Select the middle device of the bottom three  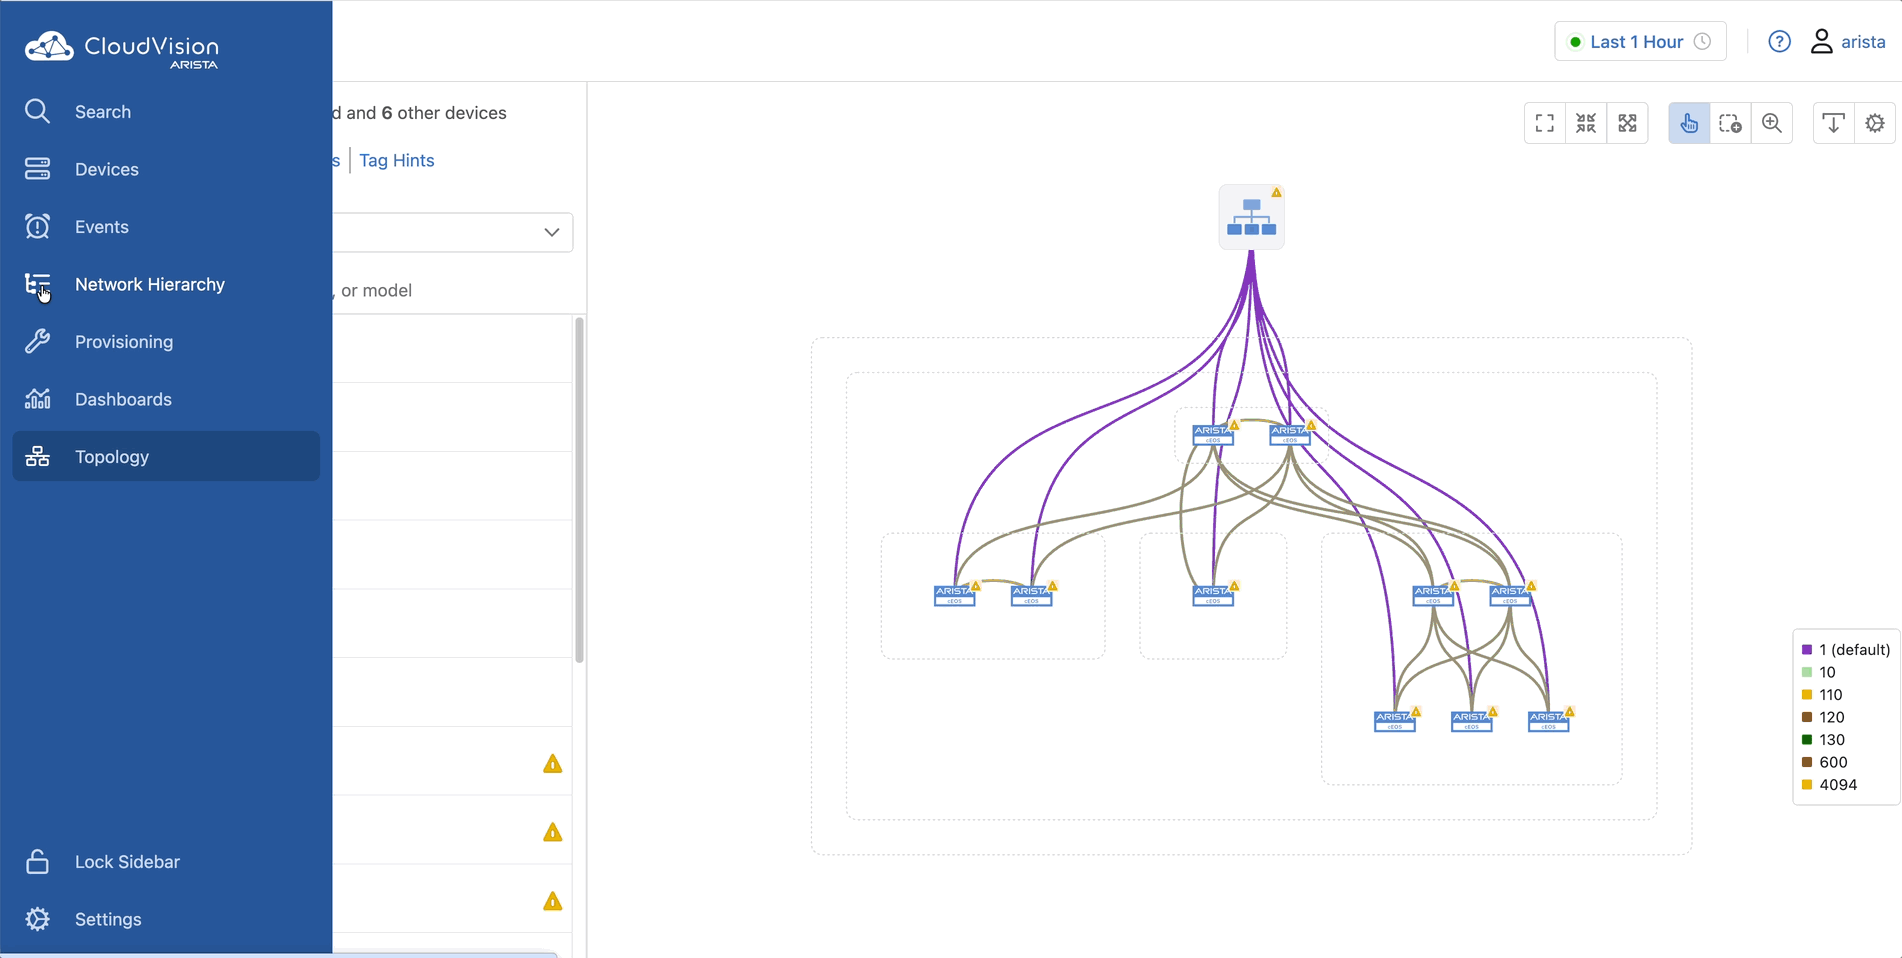(x=1471, y=721)
